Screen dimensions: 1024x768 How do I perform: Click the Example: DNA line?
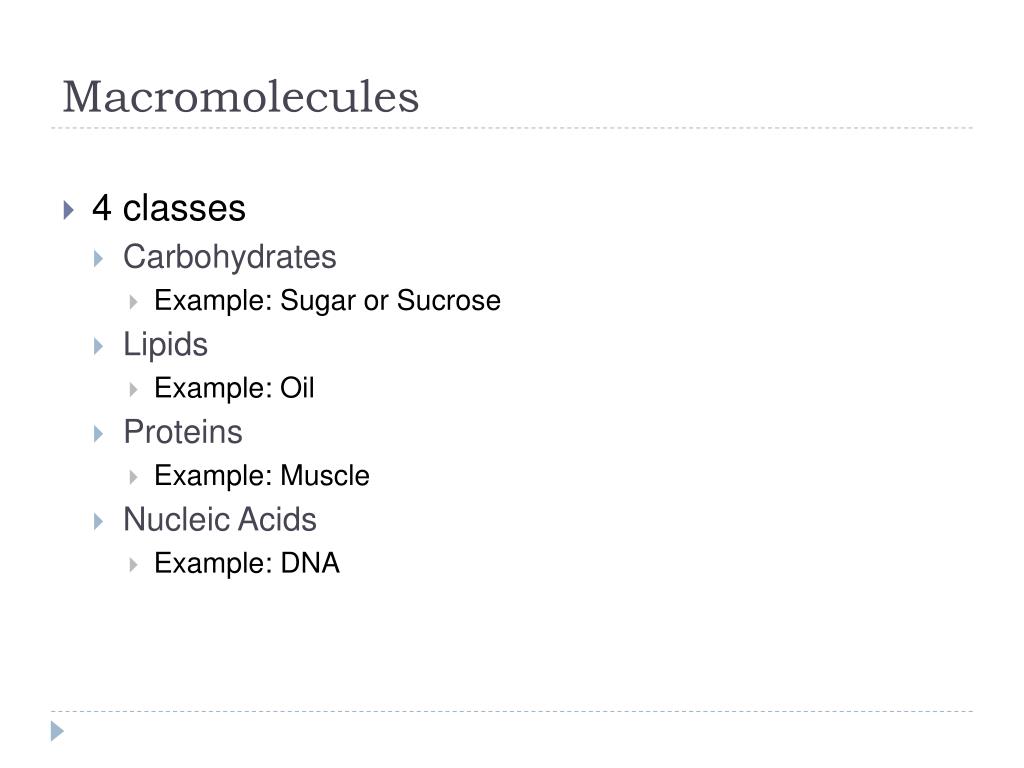(x=248, y=564)
